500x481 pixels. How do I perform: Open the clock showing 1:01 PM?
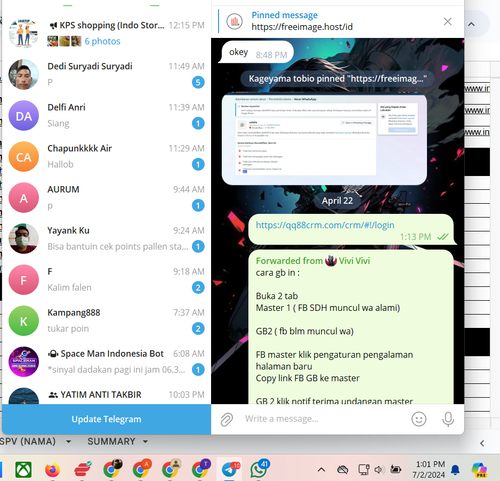pyautogui.click(x=430, y=469)
